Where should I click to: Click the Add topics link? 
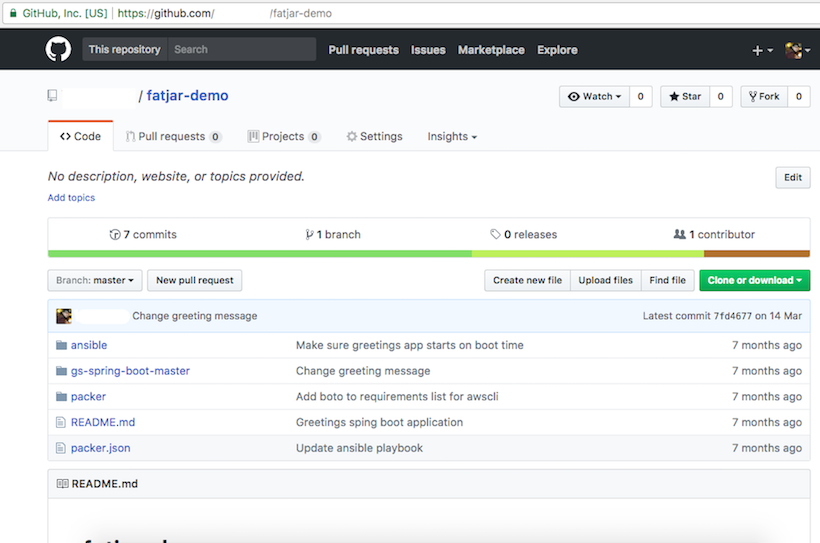[x=71, y=198]
